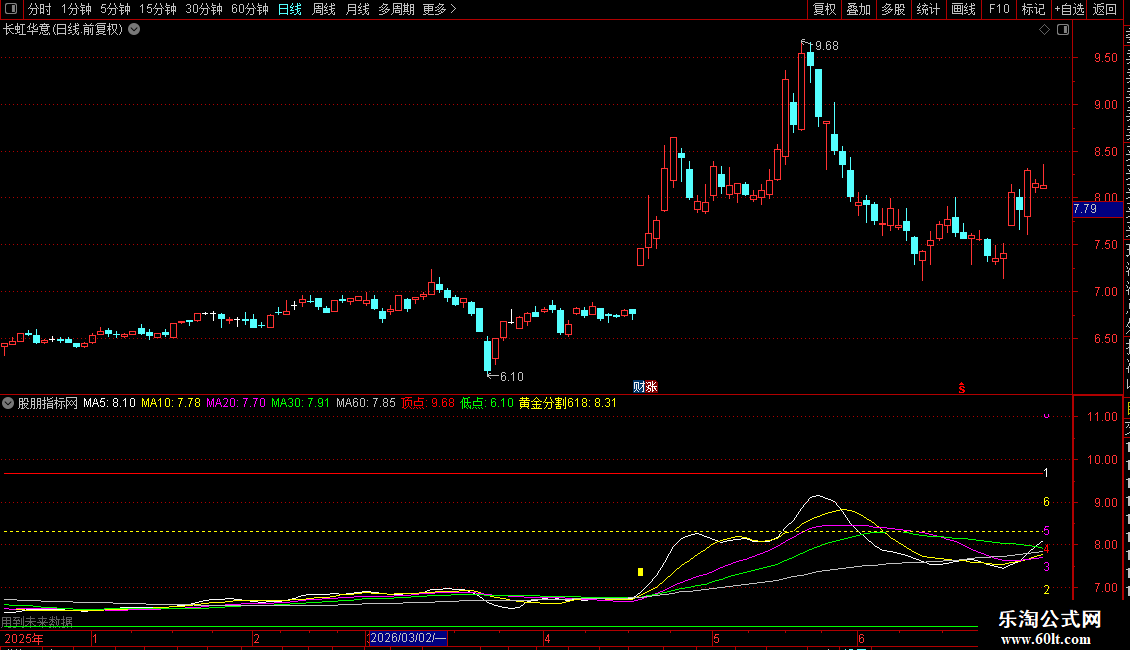This screenshot has width=1130, height=650.
Task: Expand the 更多 periods menu
Action: pyautogui.click(x=439, y=9)
